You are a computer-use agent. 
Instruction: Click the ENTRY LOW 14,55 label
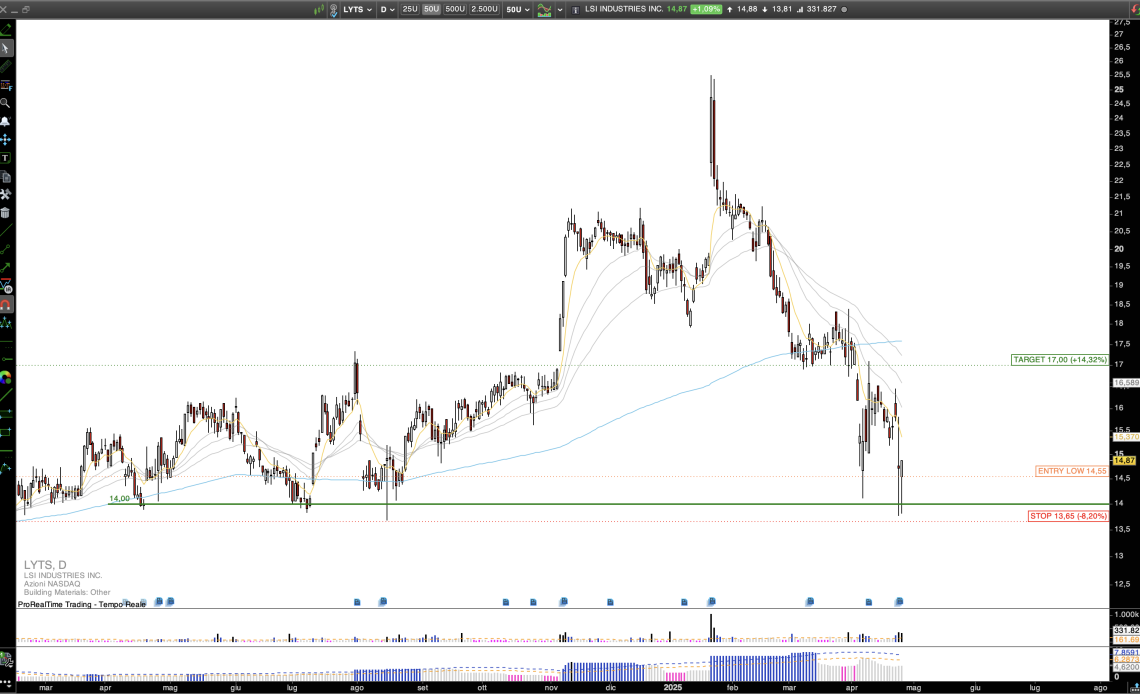pyautogui.click(x=1072, y=470)
